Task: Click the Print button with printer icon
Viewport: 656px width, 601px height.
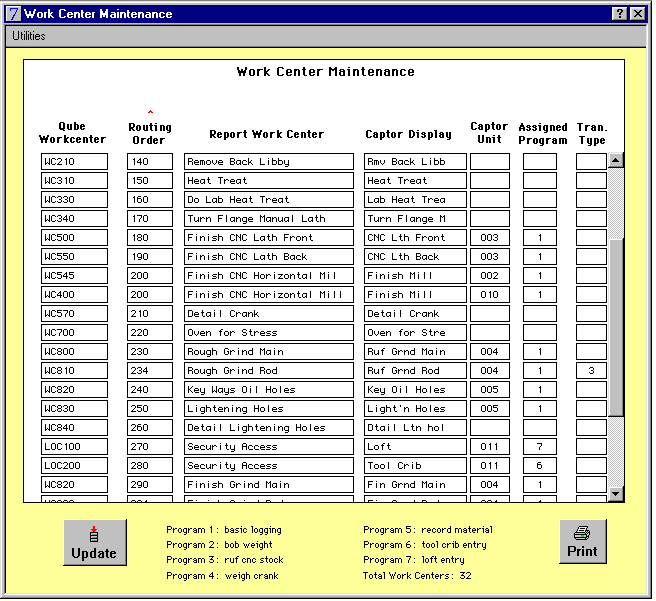Action: [x=582, y=542]
